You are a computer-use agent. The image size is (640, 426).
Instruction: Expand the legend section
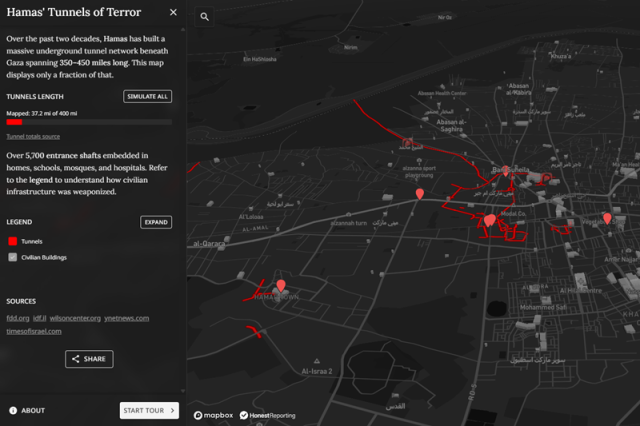pos(156,222)
